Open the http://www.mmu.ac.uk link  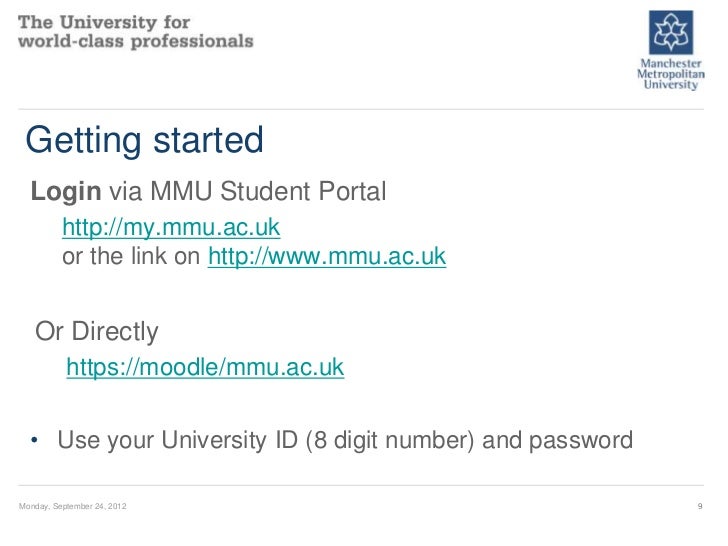click(x=326, y=258)
